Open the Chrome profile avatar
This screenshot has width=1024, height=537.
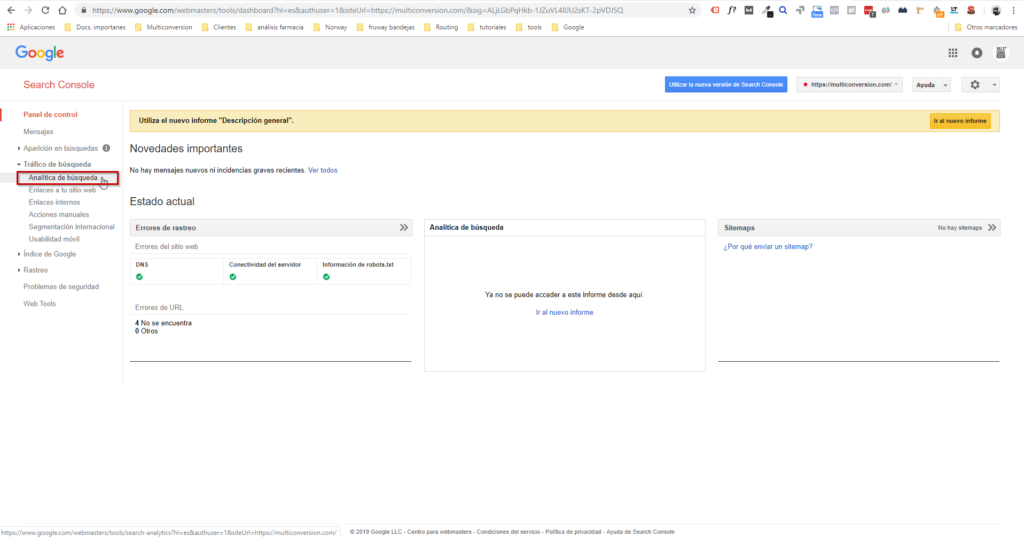click(996, 10)
